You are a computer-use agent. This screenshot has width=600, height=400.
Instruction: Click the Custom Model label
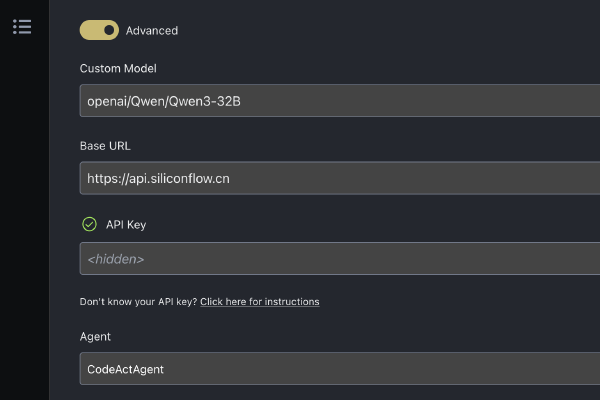(x=118, y=69)
